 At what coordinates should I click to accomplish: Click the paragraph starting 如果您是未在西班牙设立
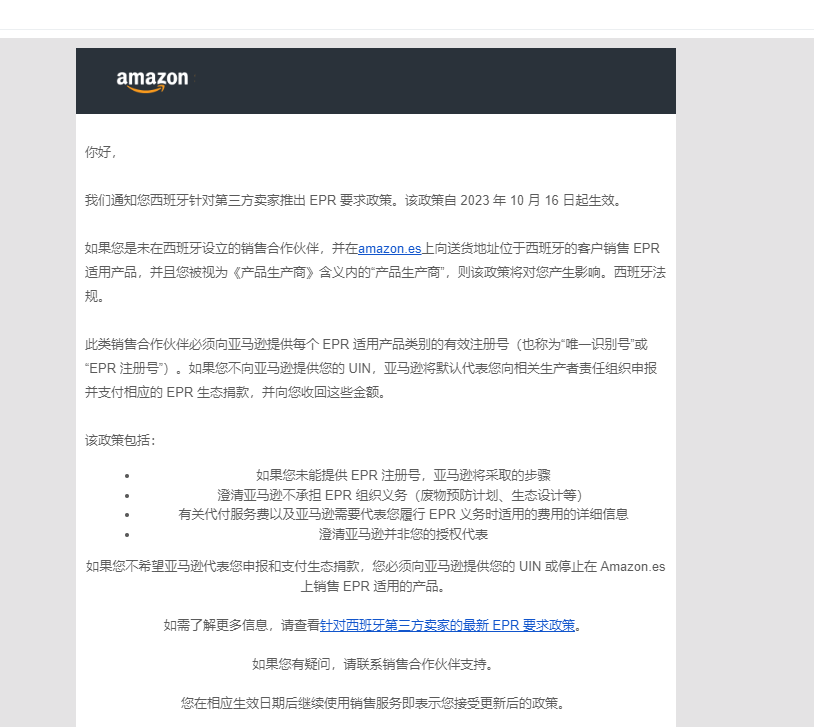click(x=375, y=272)
